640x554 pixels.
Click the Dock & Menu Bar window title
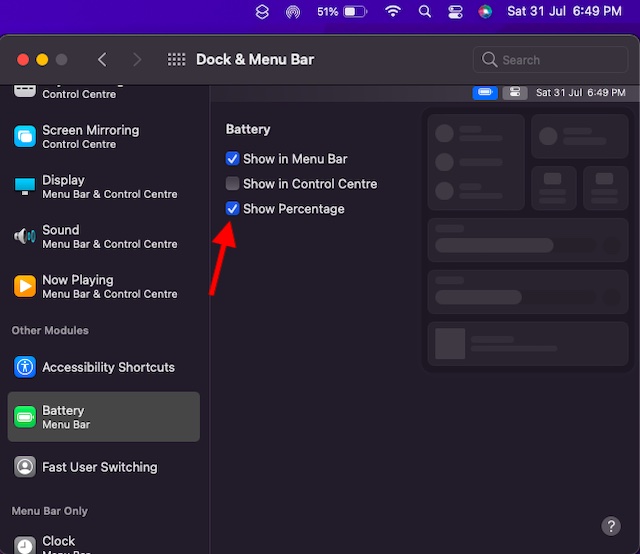coord(255,60)
